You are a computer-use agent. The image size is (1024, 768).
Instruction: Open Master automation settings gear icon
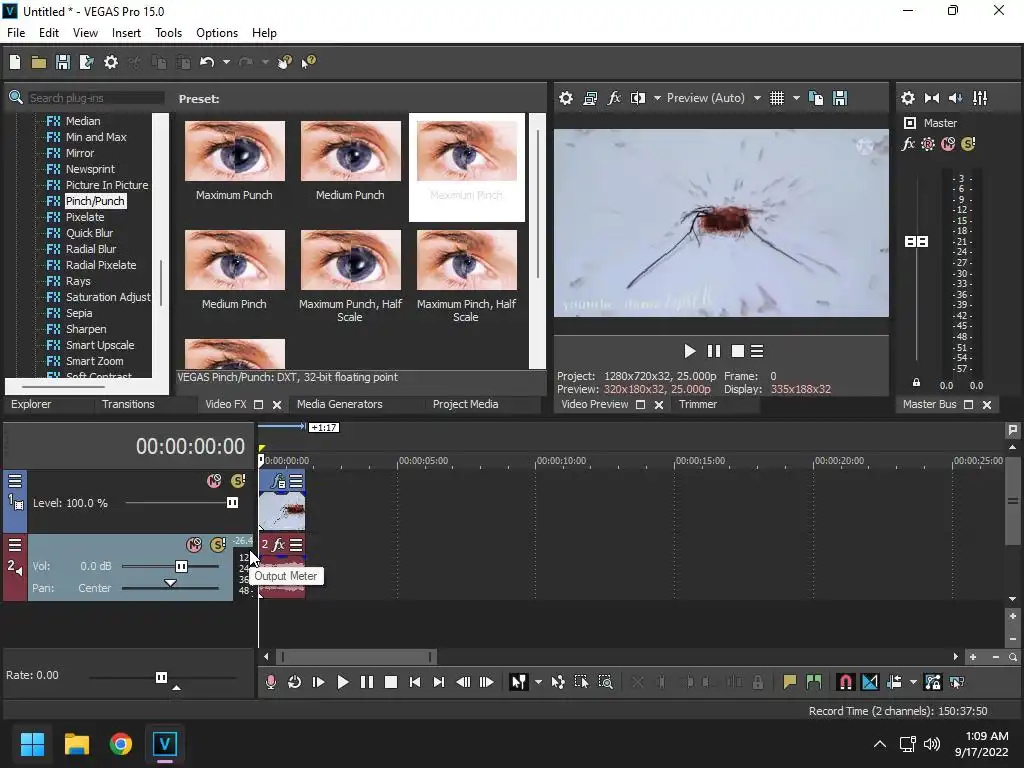(x=928, y=144)
